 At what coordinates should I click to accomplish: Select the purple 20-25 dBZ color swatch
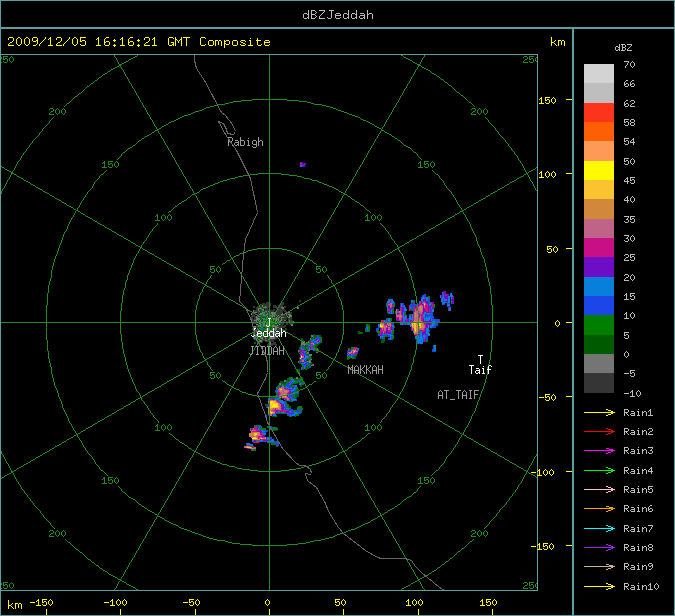[599, 267]
